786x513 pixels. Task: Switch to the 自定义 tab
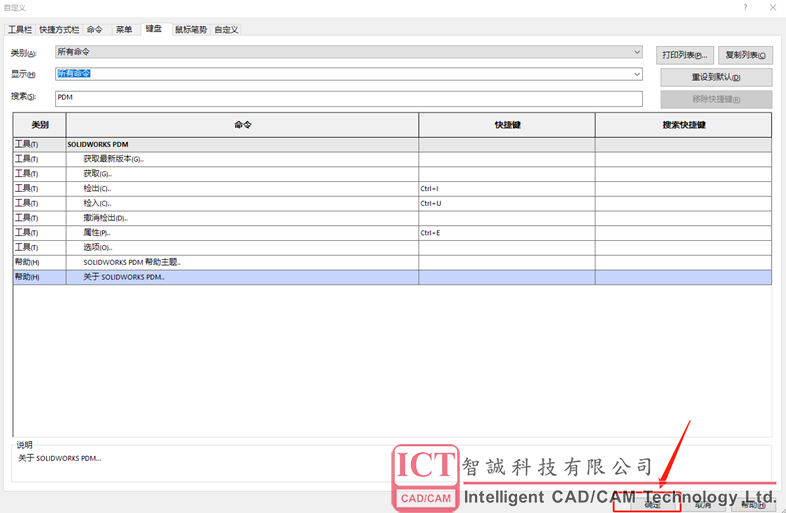(226, 30)
